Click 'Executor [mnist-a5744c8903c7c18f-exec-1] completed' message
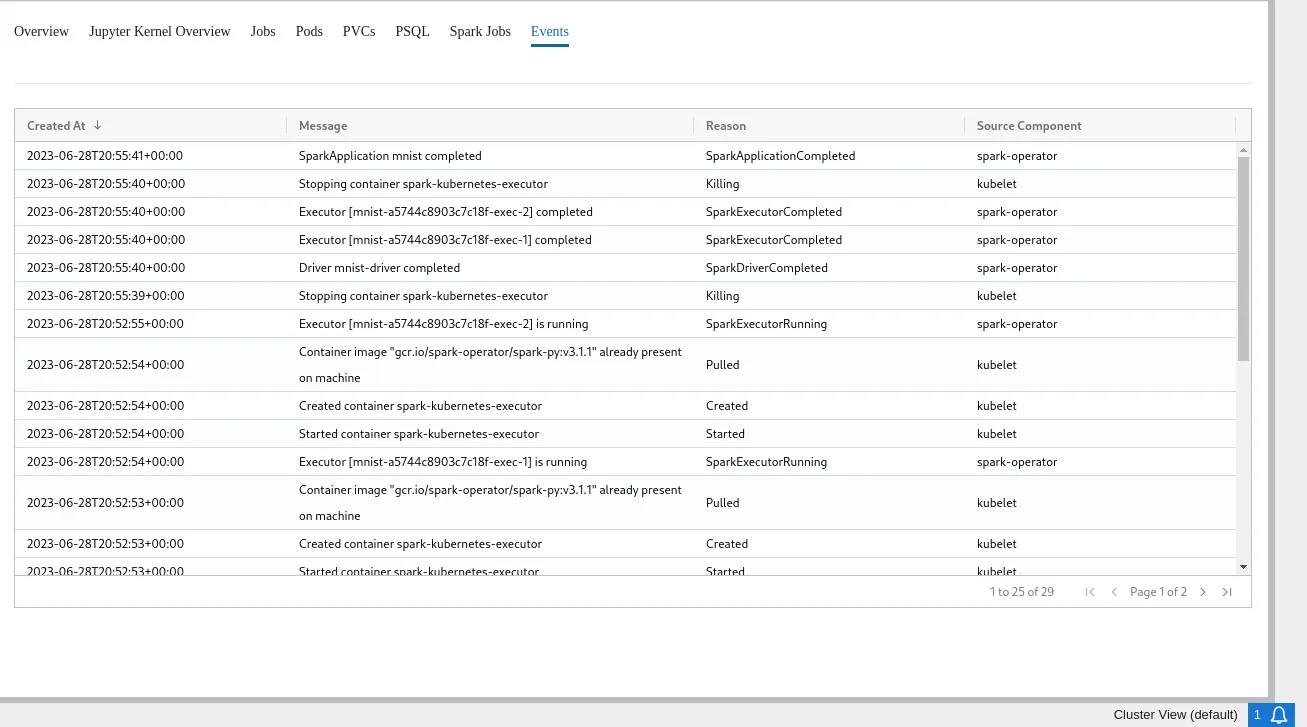 (445, 240)
